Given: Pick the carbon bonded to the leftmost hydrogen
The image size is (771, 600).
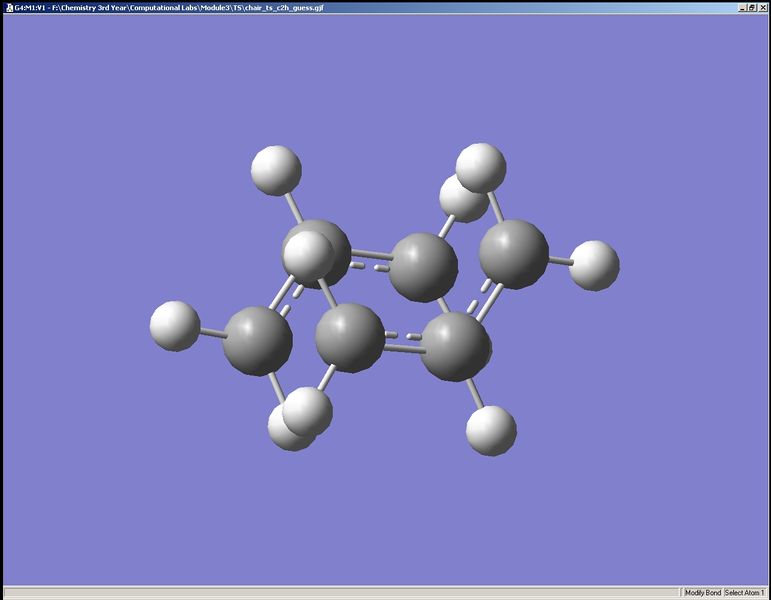Looking at the screenshot, I should point(258,341).
